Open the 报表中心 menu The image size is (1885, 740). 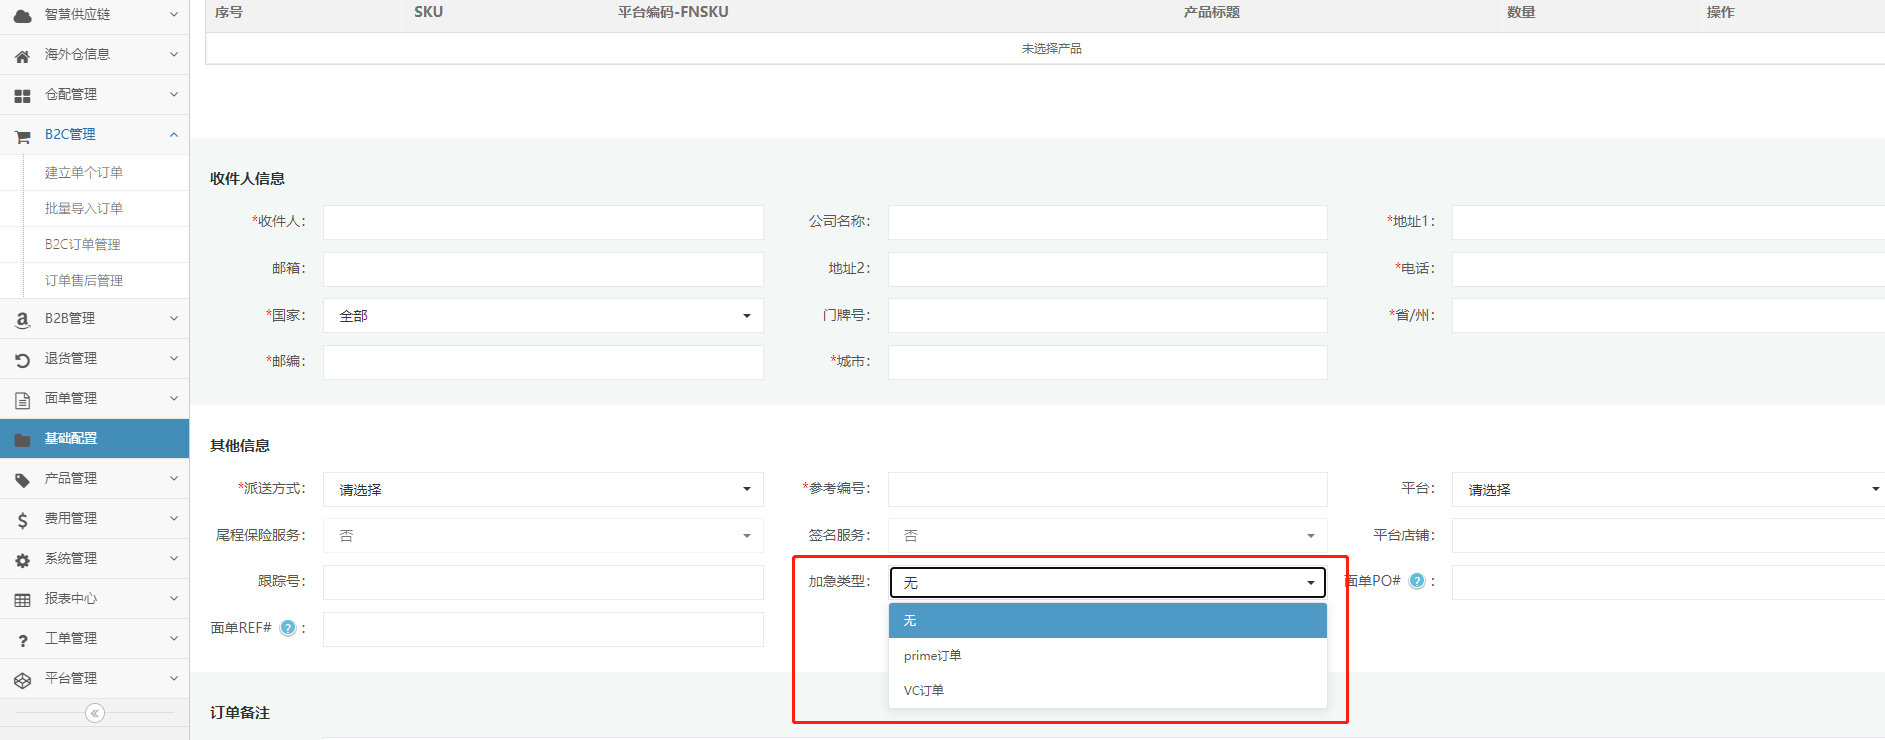[94, 599]
